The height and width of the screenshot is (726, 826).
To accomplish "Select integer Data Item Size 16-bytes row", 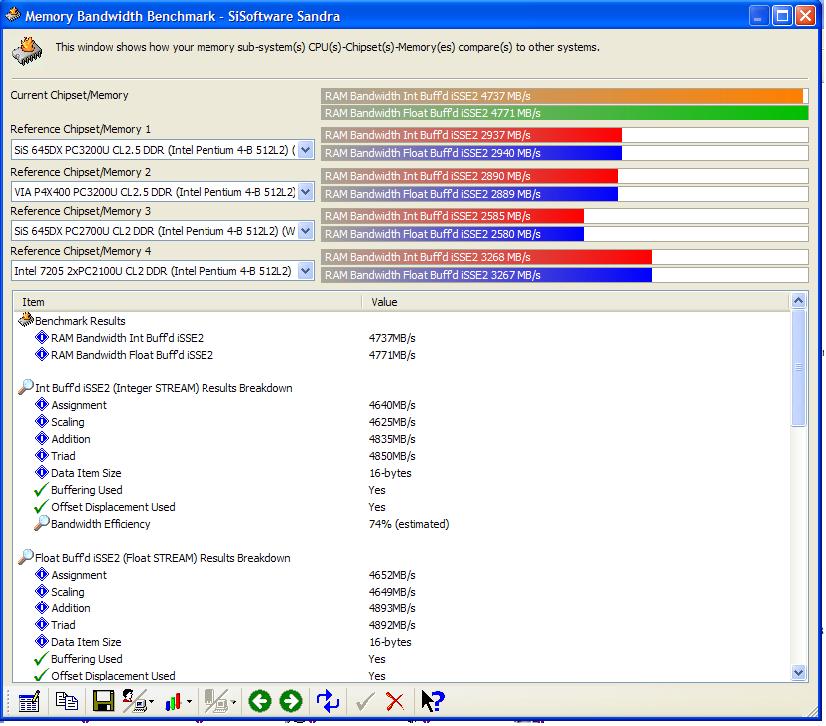I will click(x=401, y=473).
